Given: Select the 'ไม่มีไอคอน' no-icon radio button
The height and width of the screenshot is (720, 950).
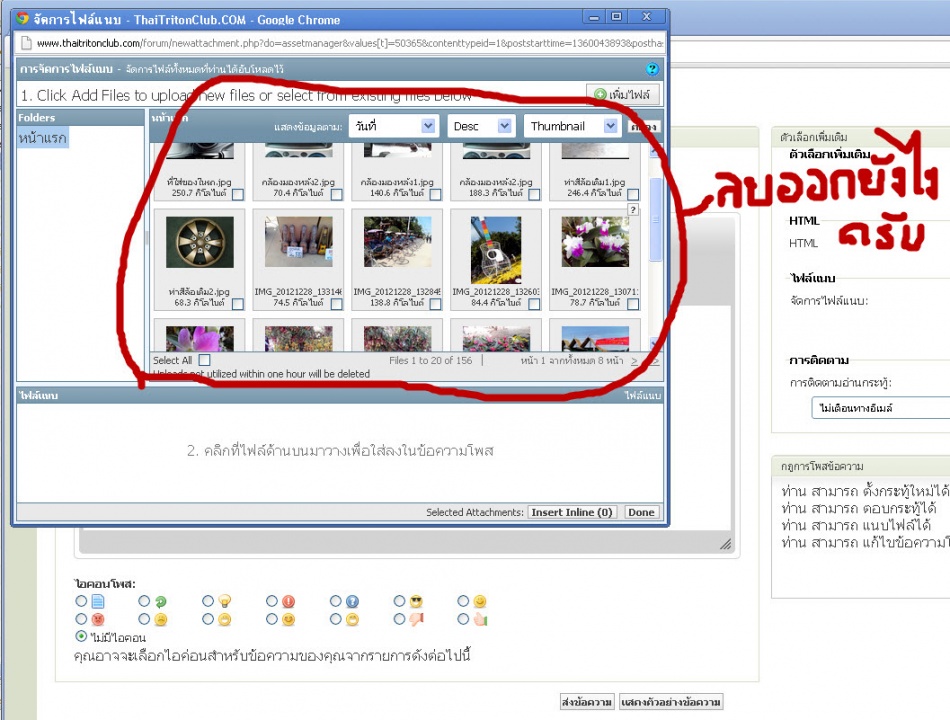Looking at the screenshot, I should [x=81, y=636].
